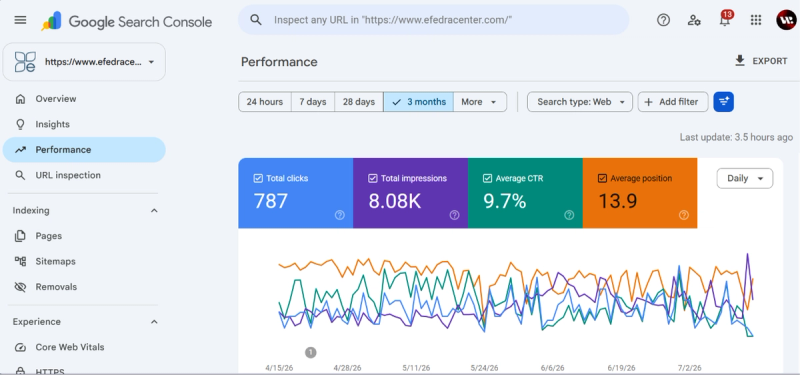
Task: Open help tooltip on Average CTR card
Action: click(x=569, y=215)
